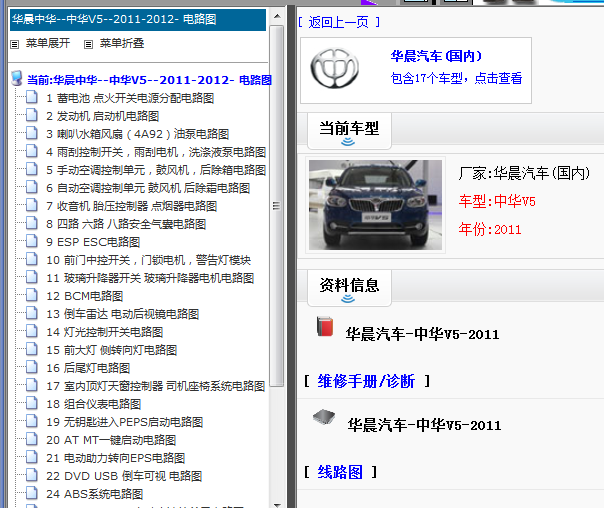Click the 厂家:华晨汽车(国内) text
604x508 pixels.
pos(524,173)
